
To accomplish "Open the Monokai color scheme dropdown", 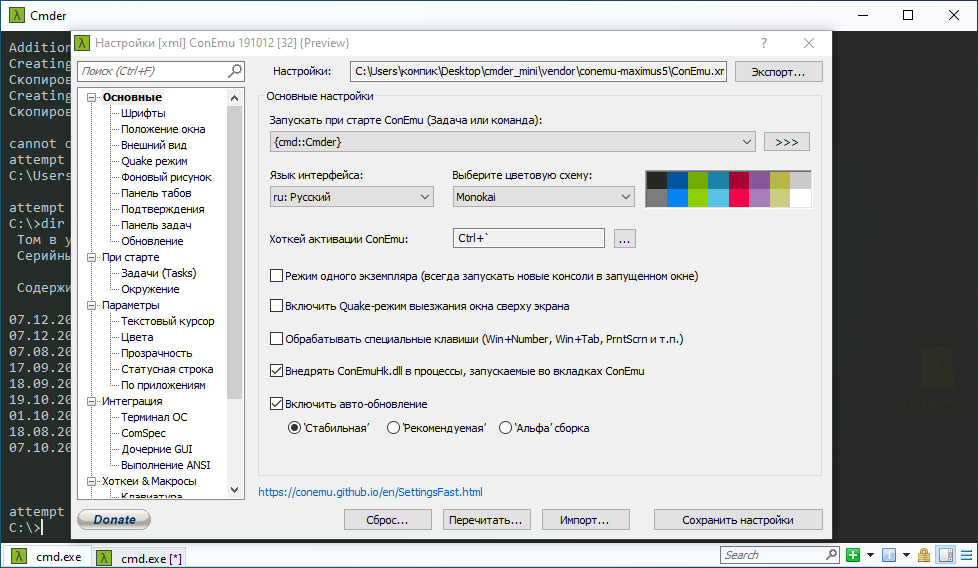I will coord(543,198).
